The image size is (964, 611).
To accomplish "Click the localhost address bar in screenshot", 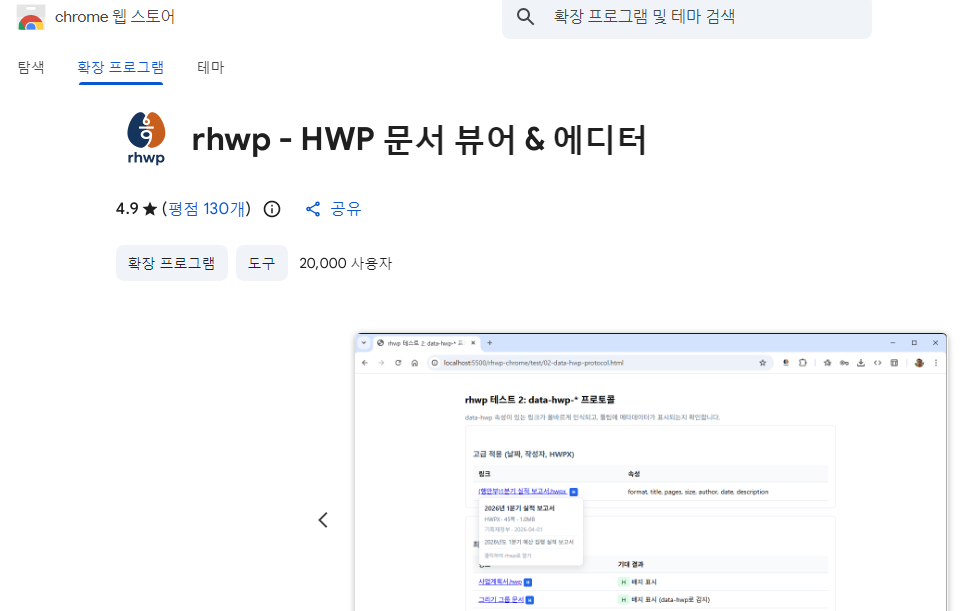I will (x=599, y=363).
